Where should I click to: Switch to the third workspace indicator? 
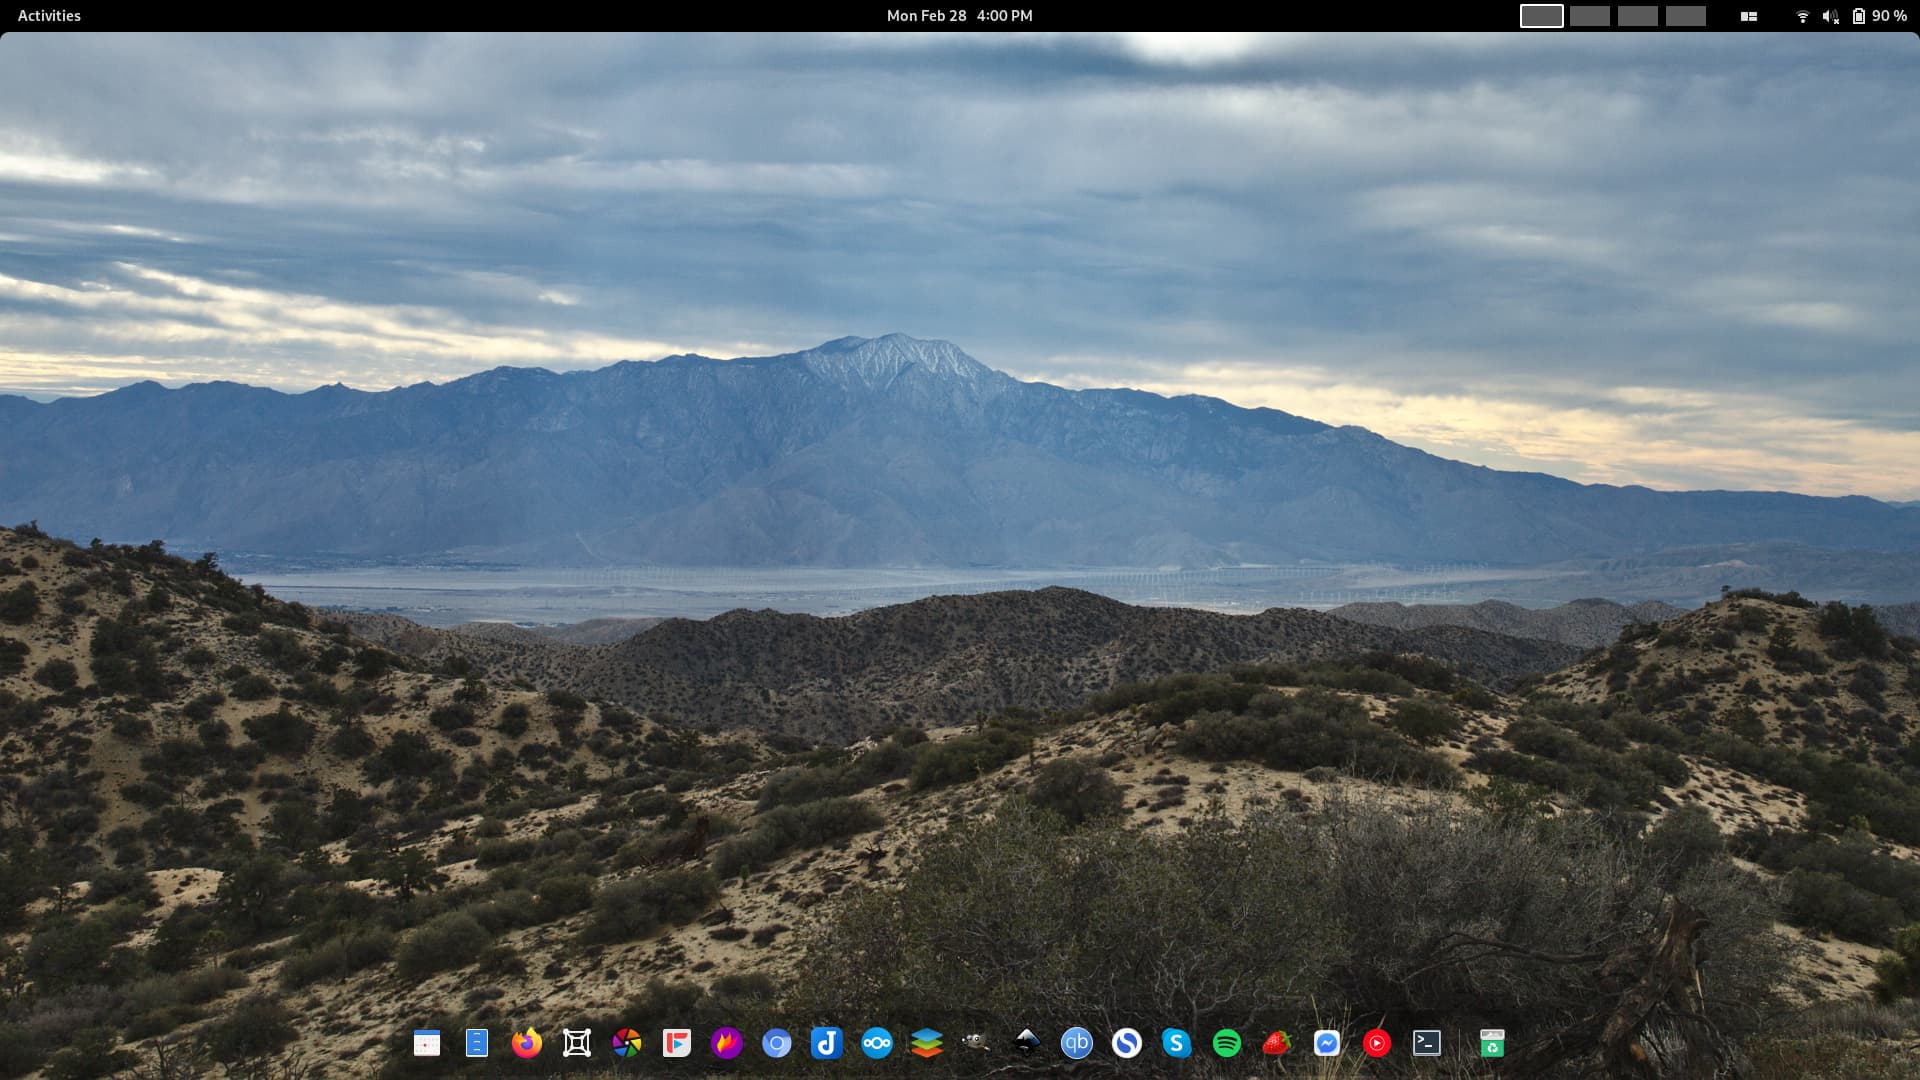click(1638, 16)
